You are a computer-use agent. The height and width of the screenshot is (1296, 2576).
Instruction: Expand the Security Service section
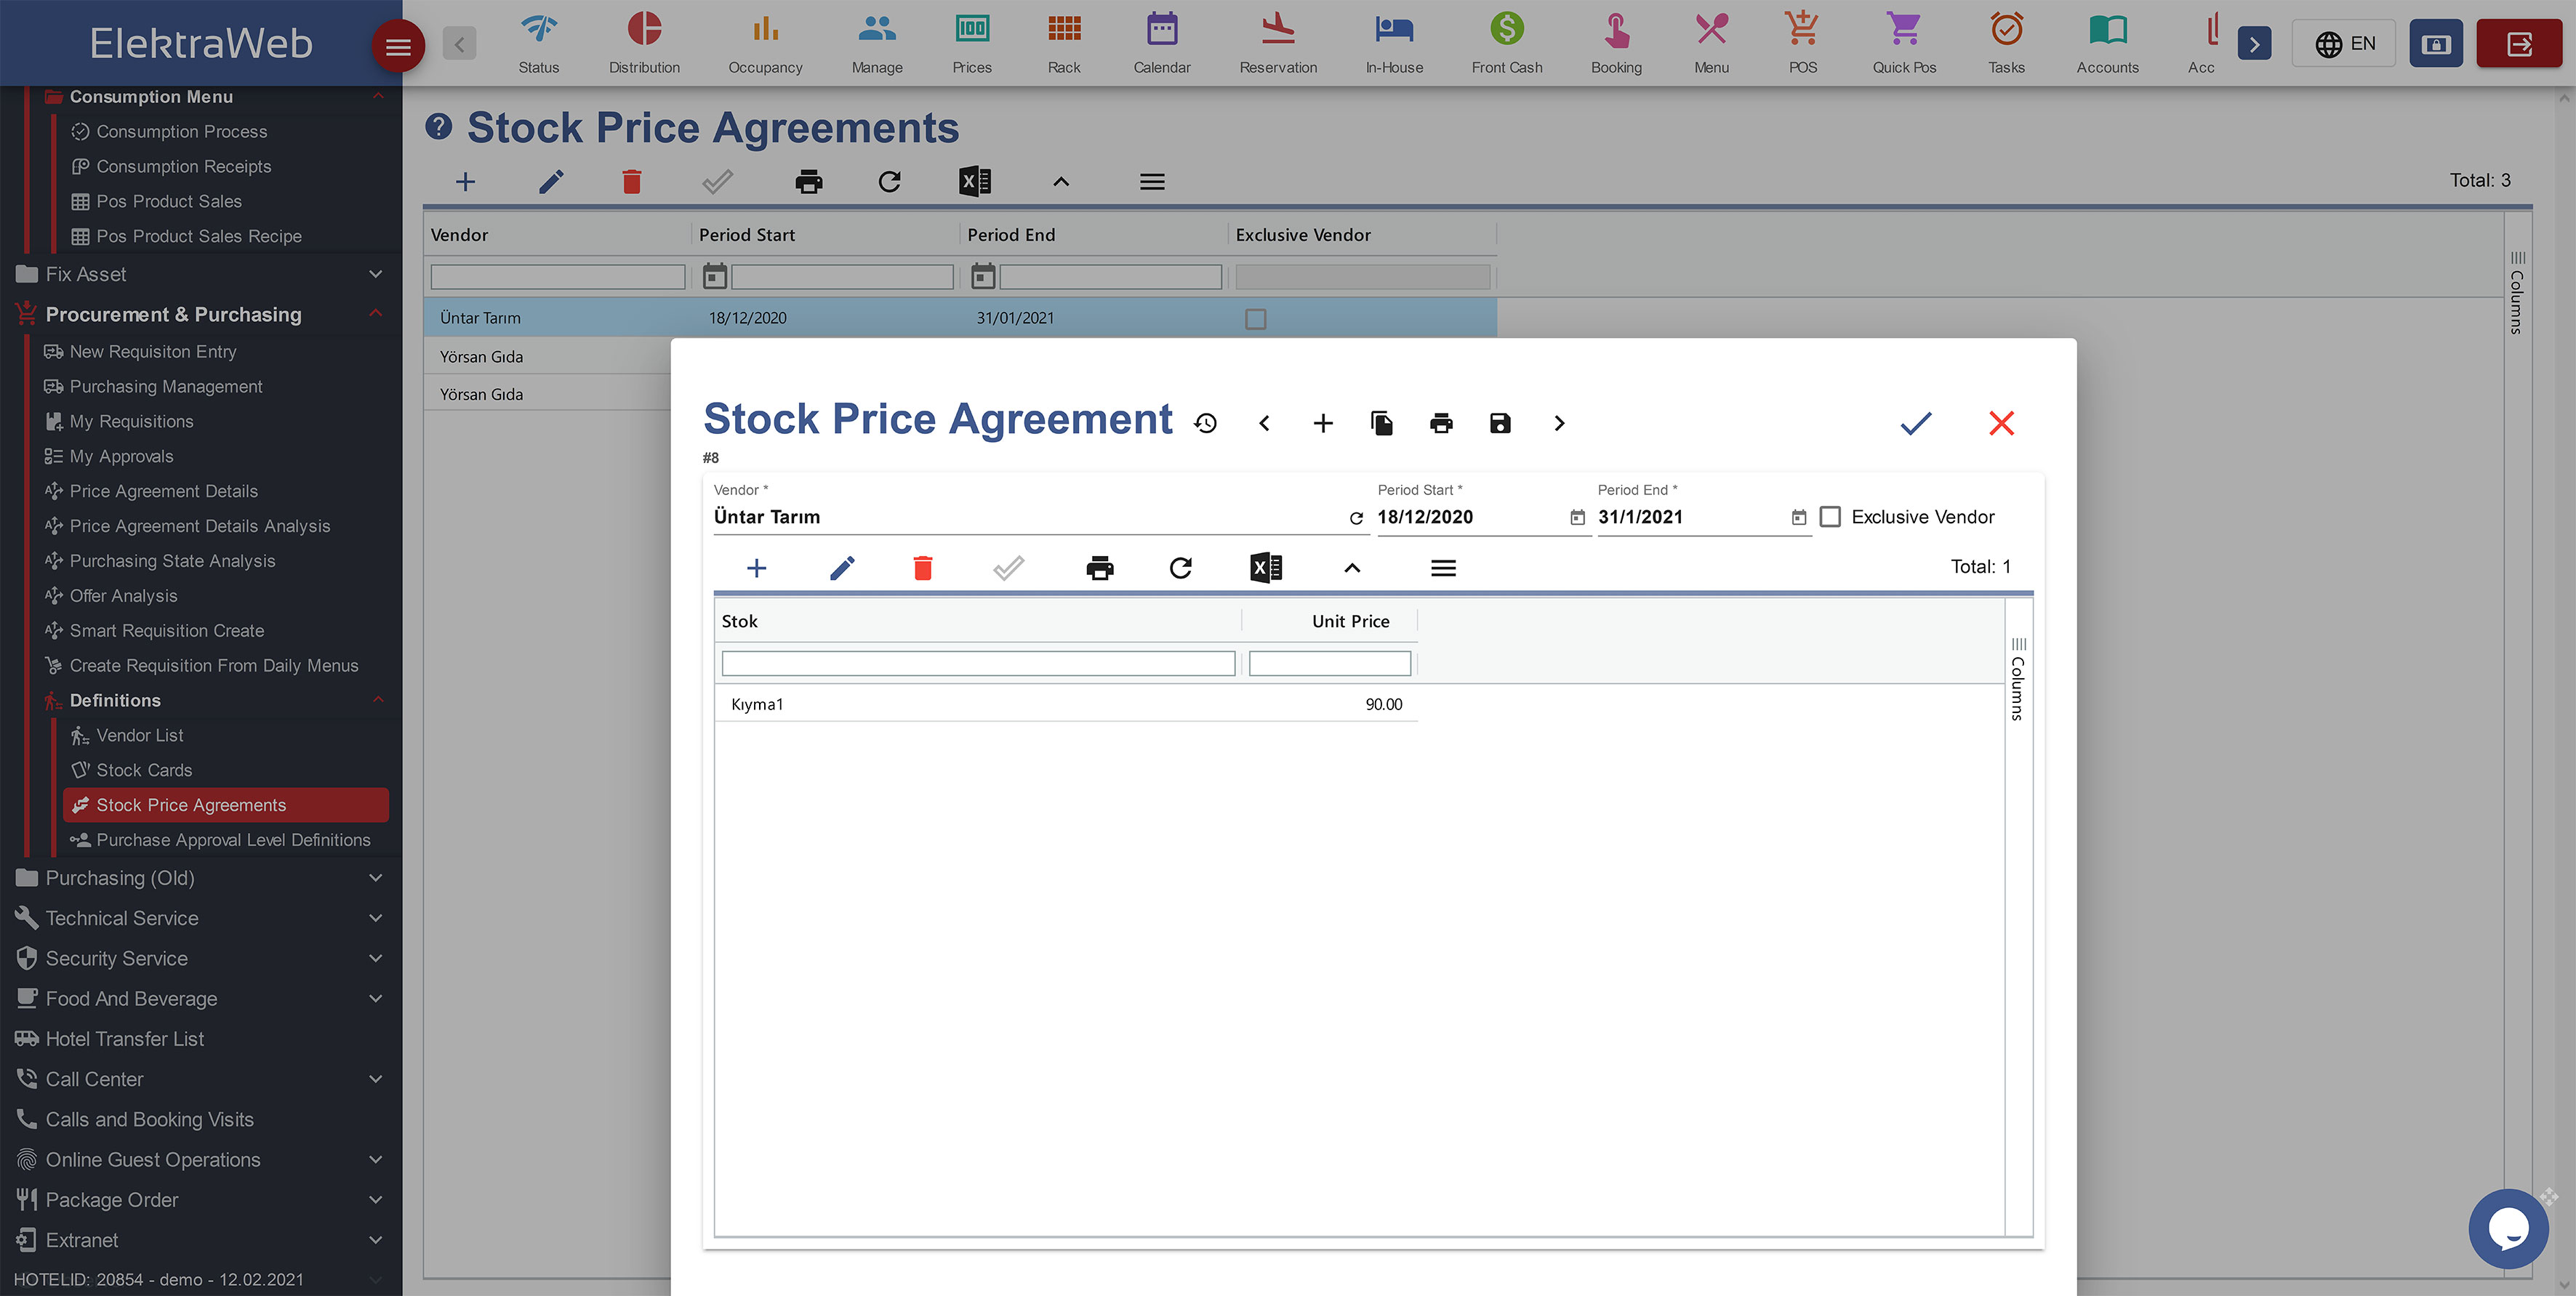point(376,958)
